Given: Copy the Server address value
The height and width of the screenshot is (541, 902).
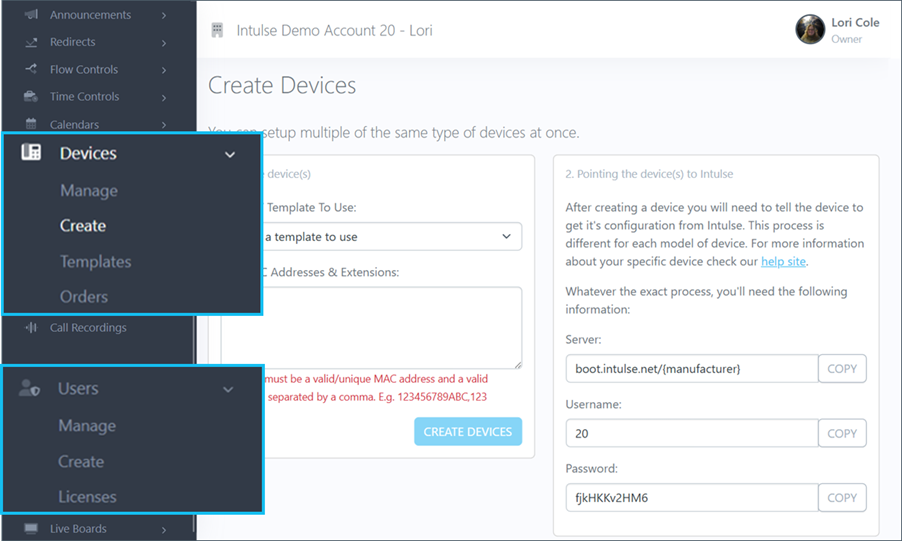Looking at the screenshot, I should (842, 369).
